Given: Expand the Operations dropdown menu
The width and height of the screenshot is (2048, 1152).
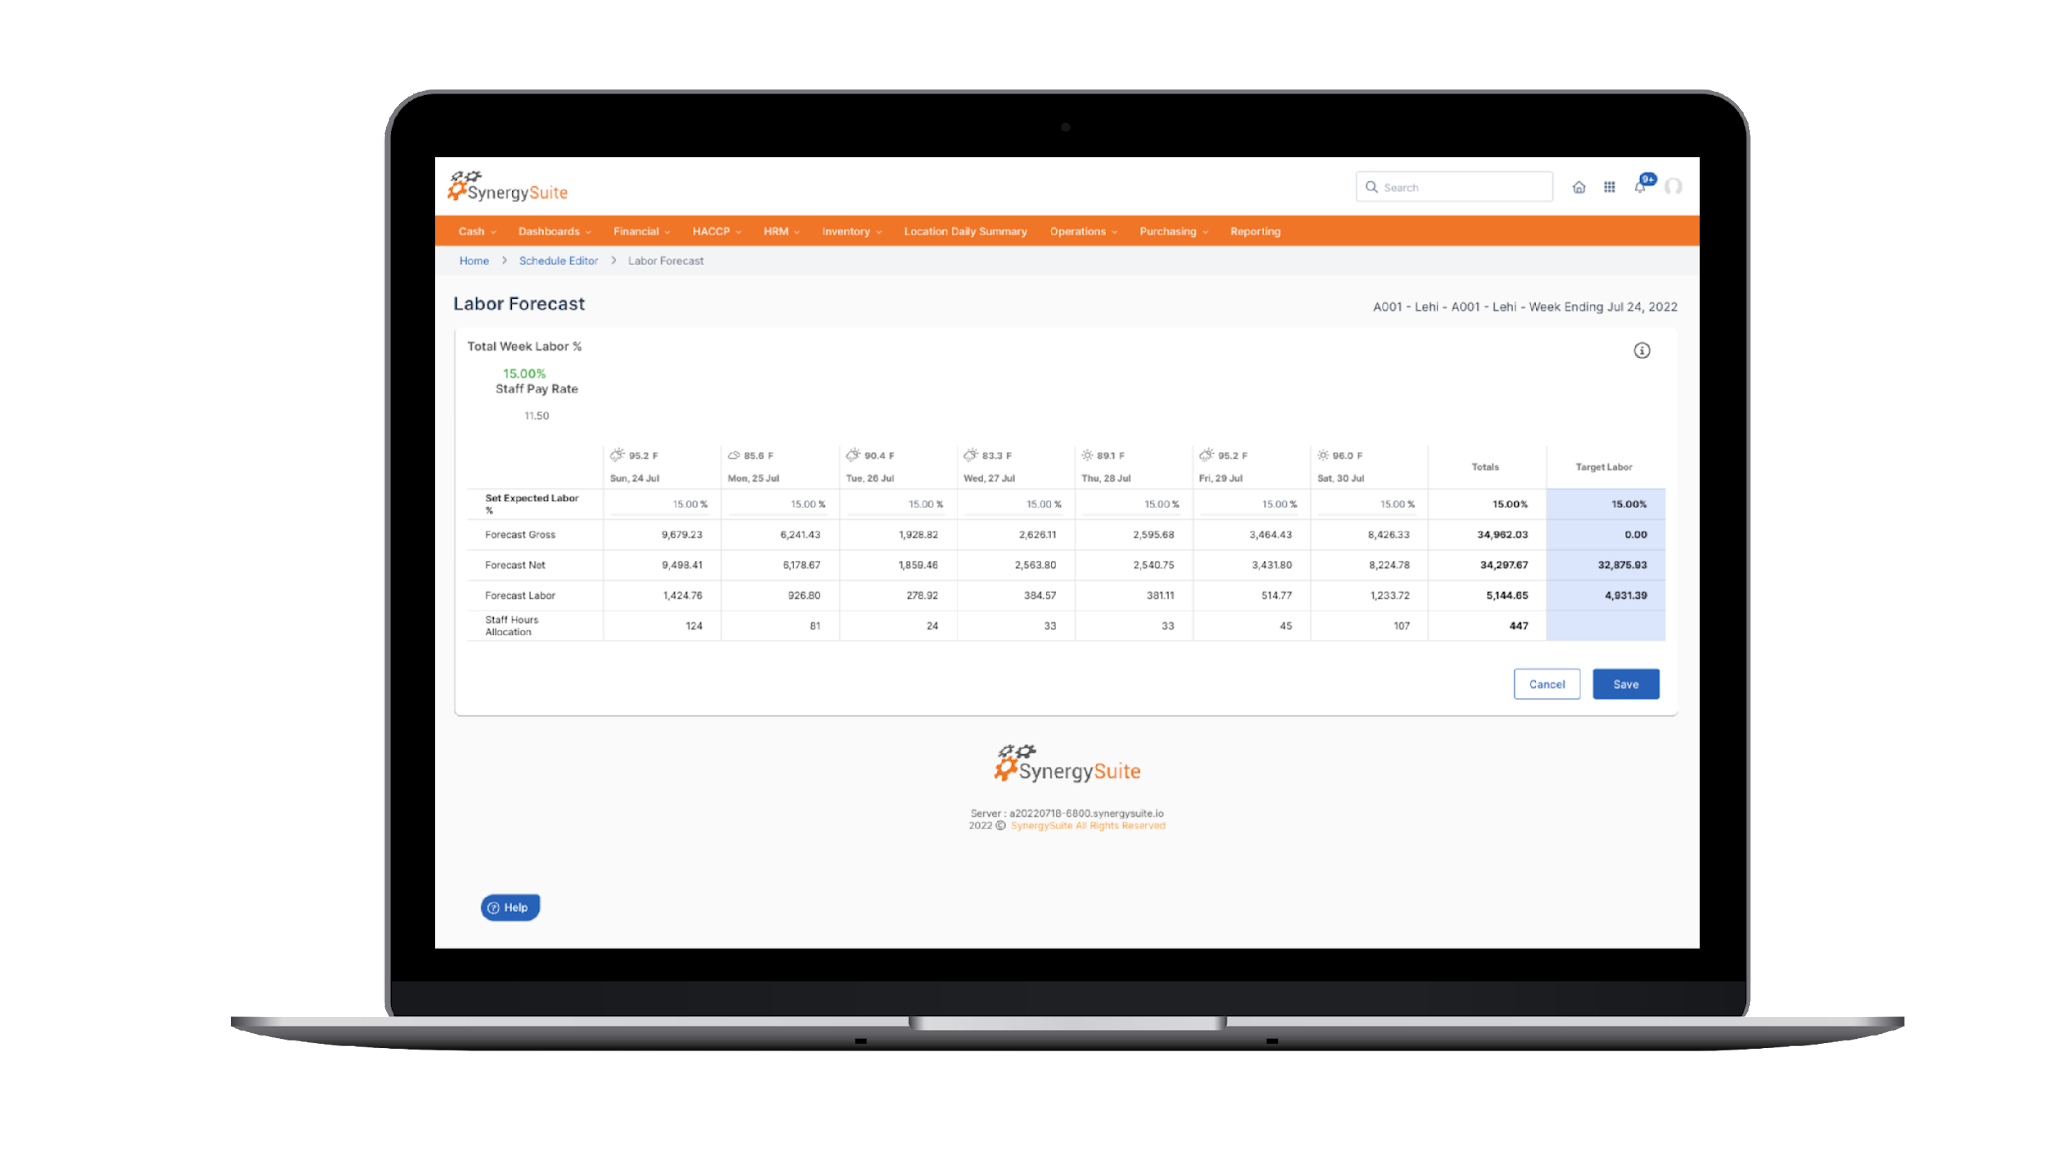Looking at the screenshot, I should (x=1083, y=232).
